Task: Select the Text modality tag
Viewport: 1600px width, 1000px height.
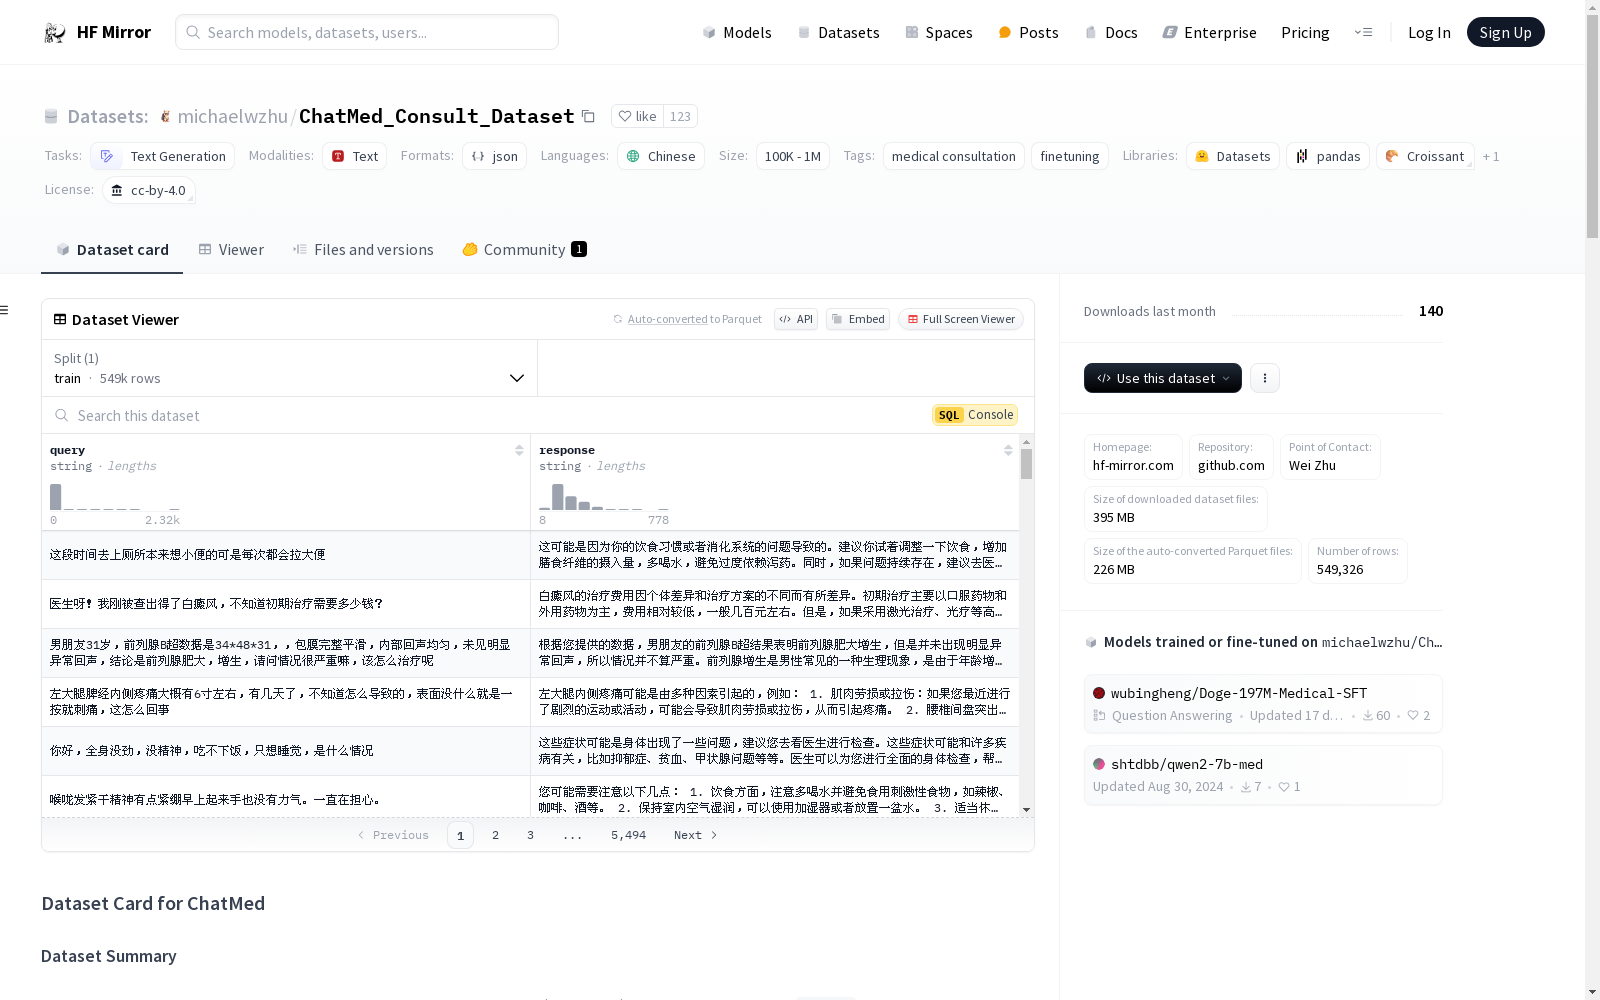Action: pos(355,156)
